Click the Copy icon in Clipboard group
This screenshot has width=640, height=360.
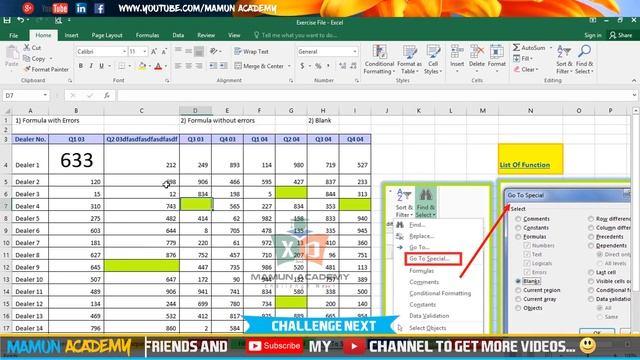(27, 58)
